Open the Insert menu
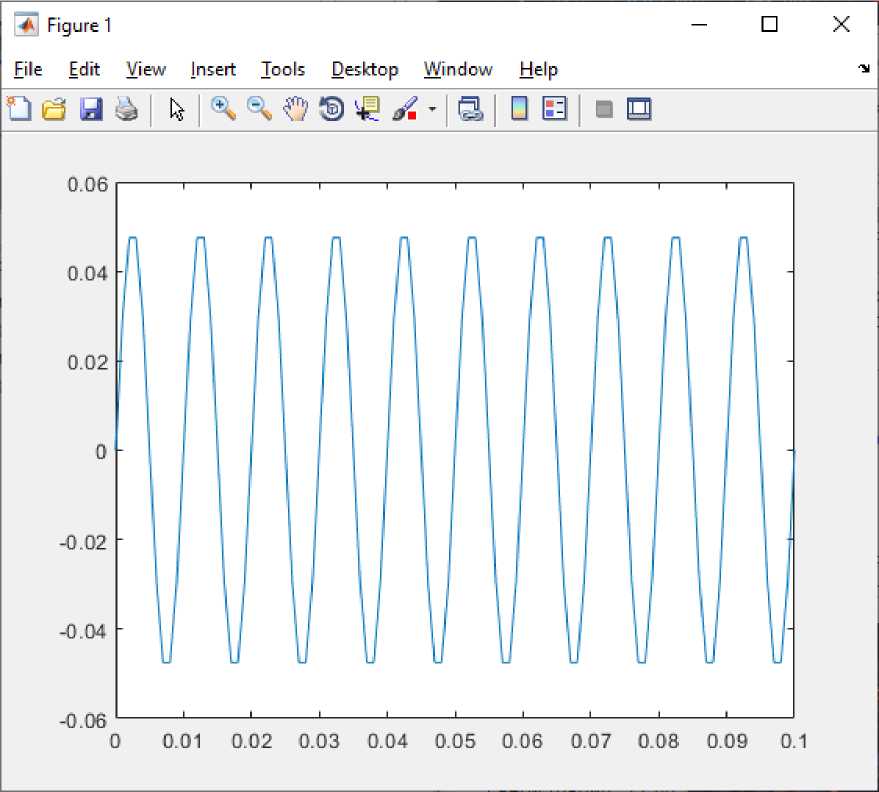Viewport: 879px width, 792px height. pos(213,69)
